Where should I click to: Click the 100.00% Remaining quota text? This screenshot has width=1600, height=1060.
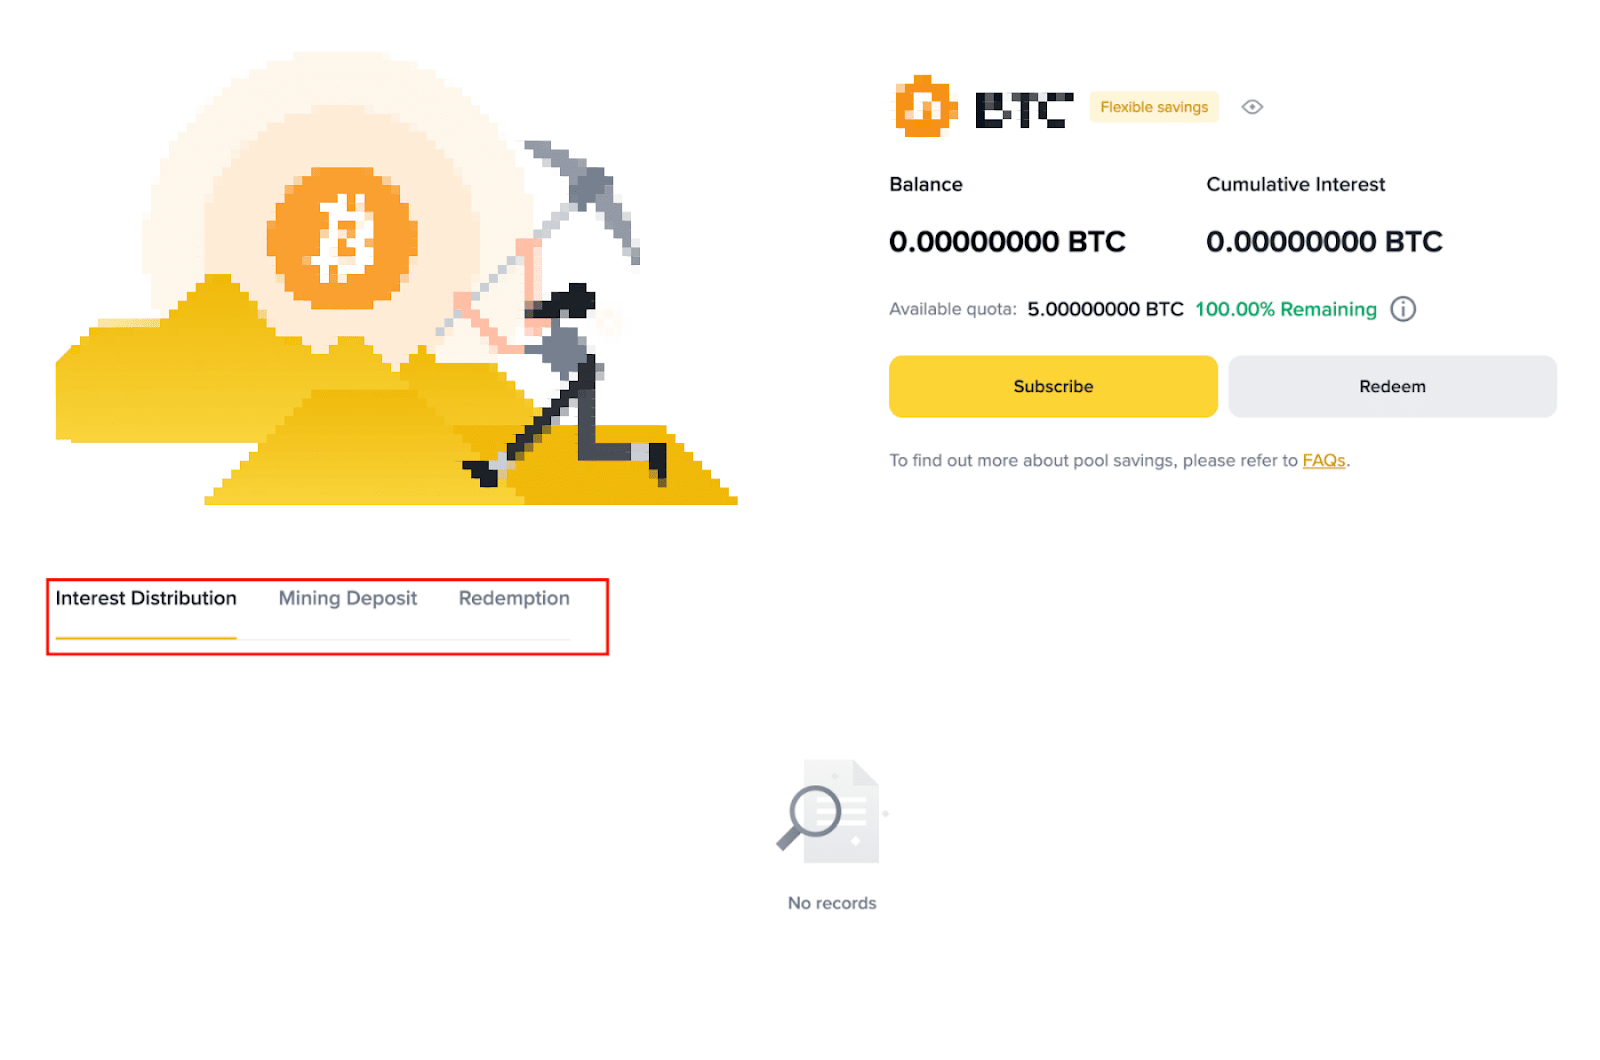[1285, 309]
